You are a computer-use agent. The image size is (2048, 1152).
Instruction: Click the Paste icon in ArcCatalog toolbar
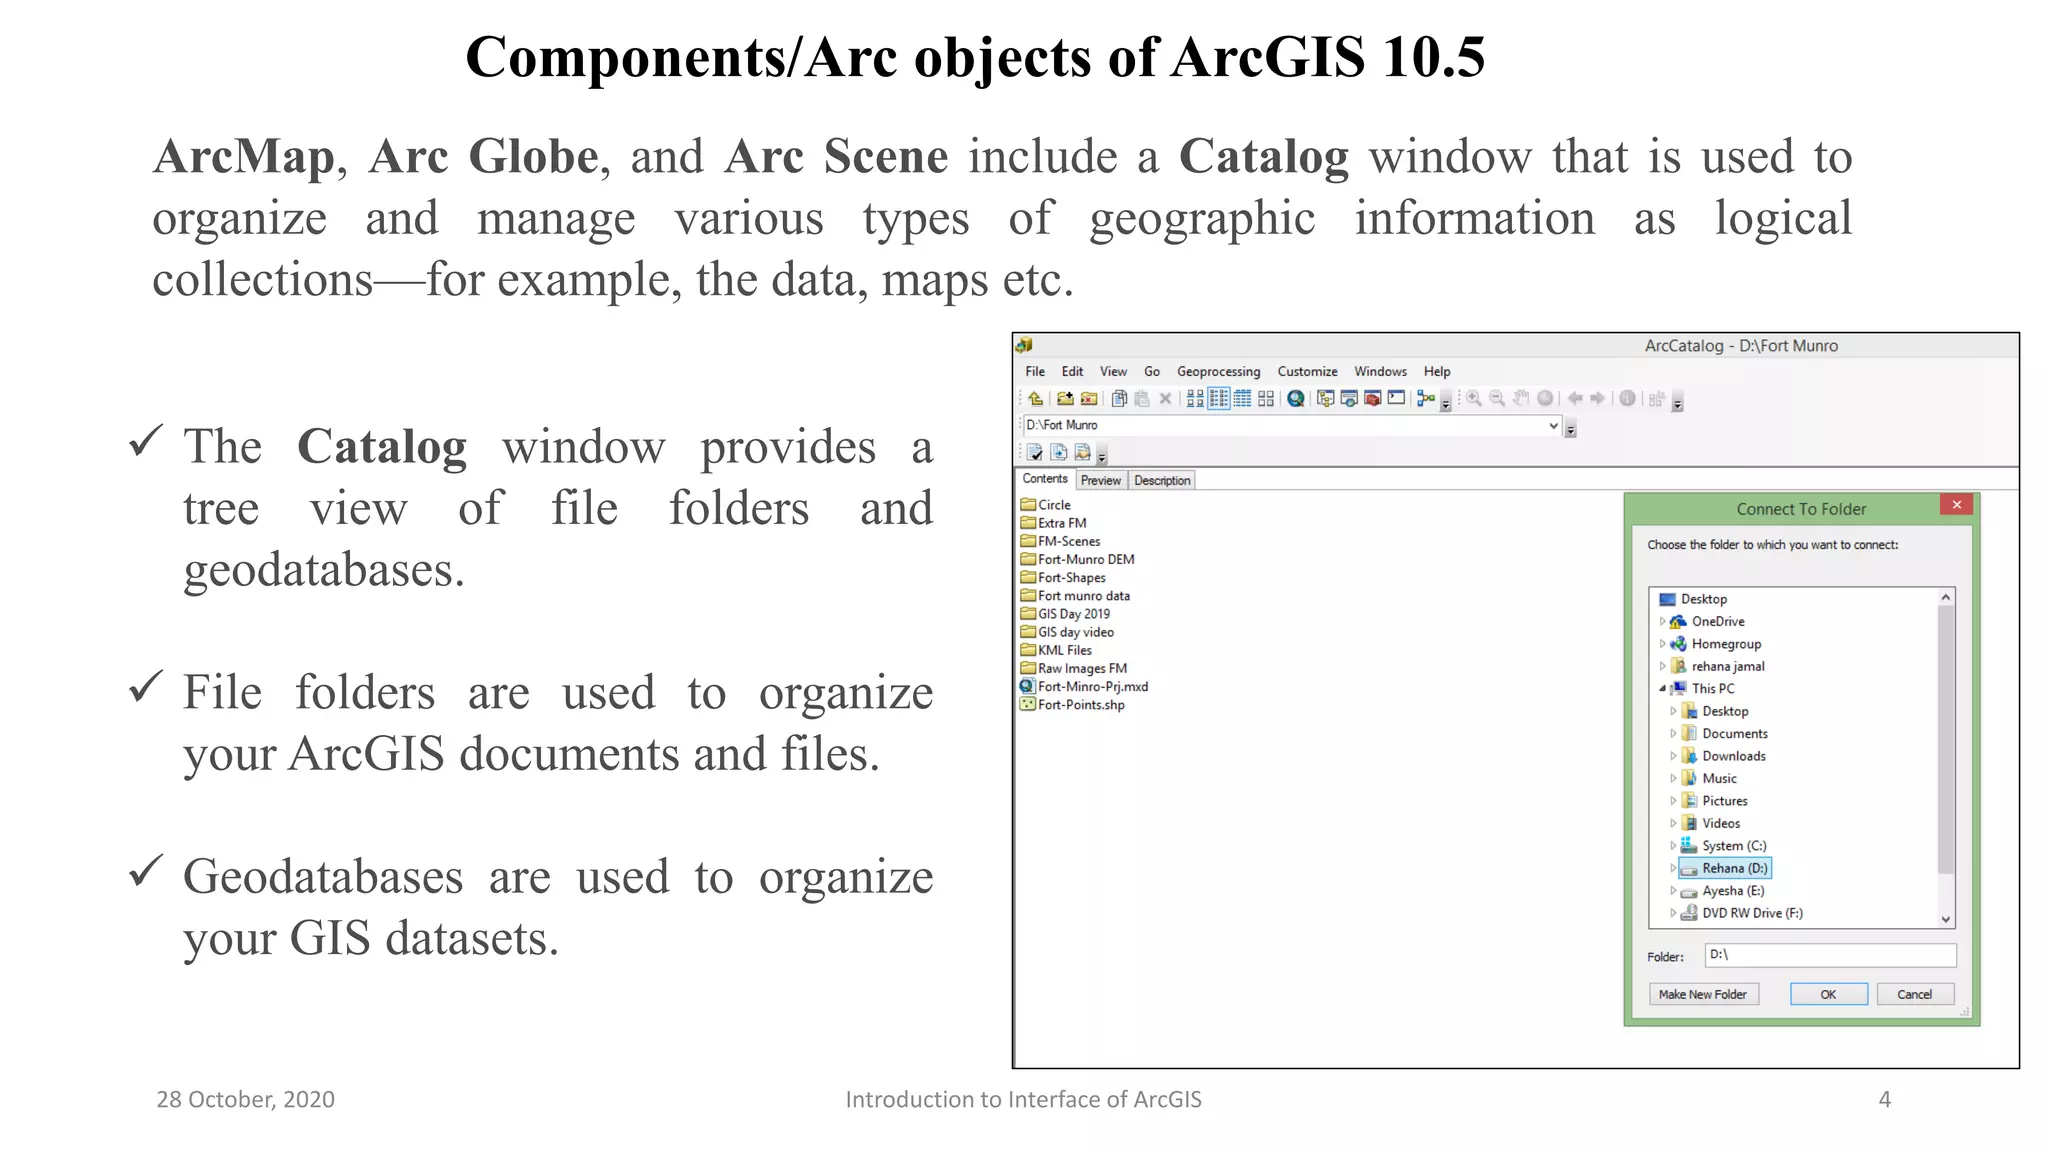point(1142,399)
